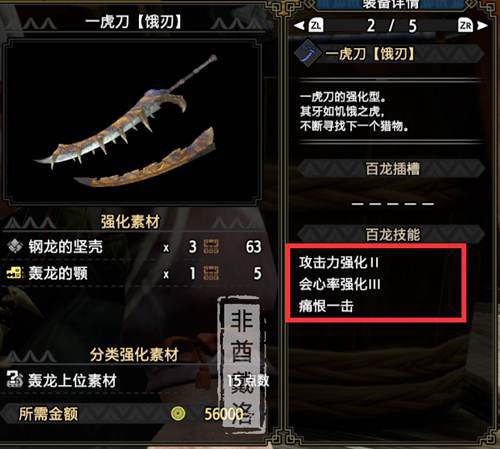Image resolution: width=500 pixels, height=449 pixels.
Task: Click the 钢龙的坚壳 material icon
Action: coord(15,247)
